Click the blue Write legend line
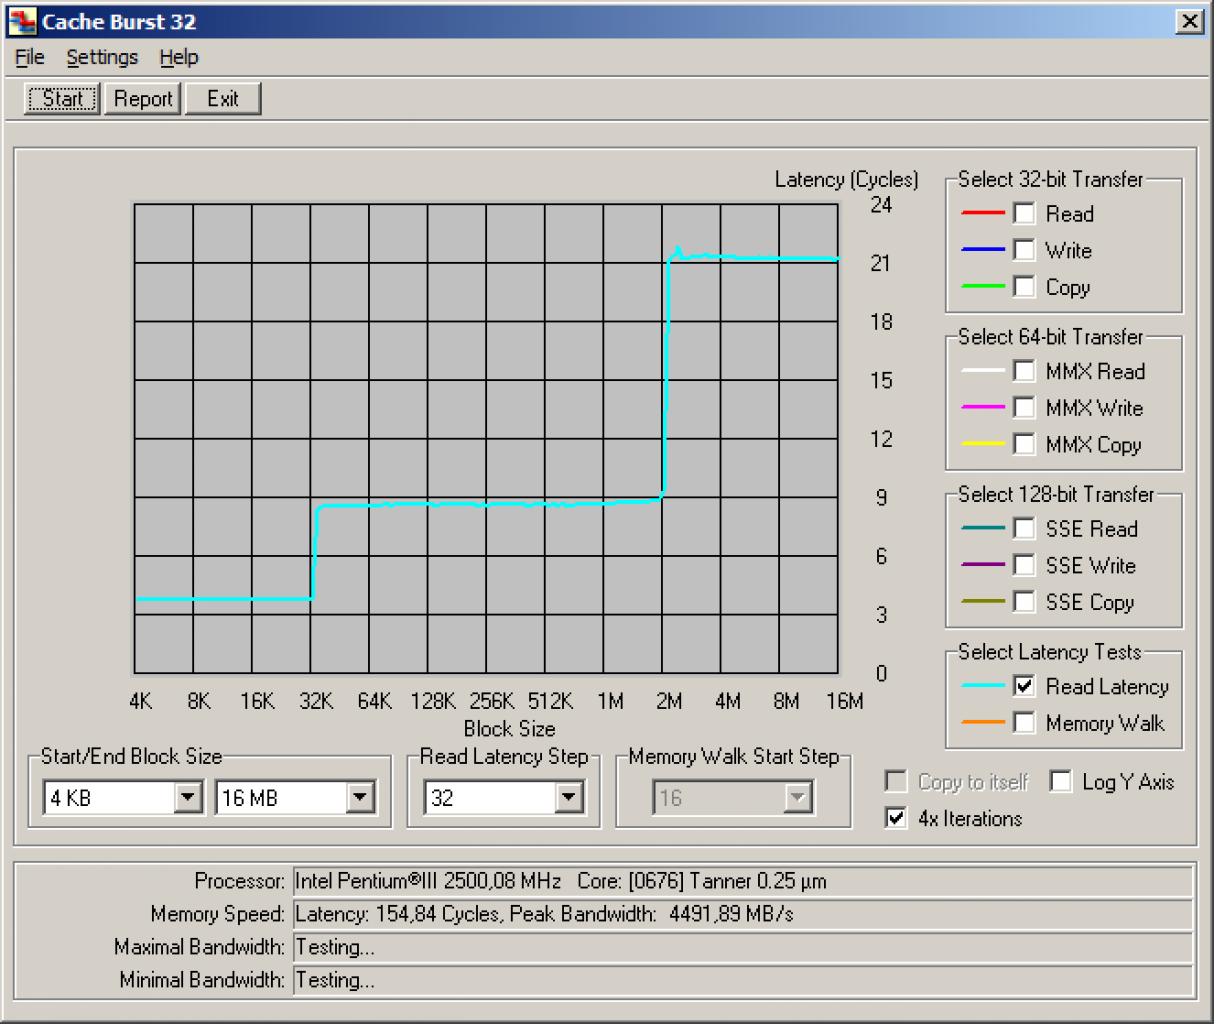 click(983, 250)
